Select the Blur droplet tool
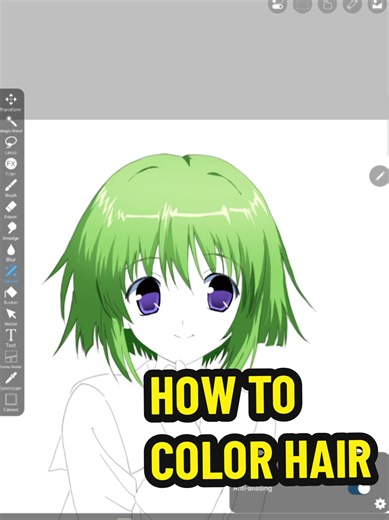The image size is (389, 520). 11,252
